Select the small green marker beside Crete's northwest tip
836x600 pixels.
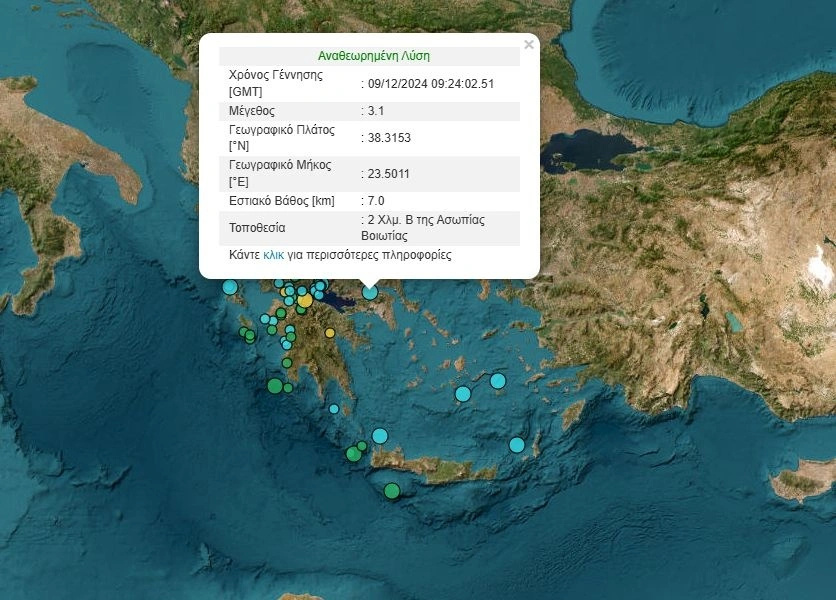[362, 446]
